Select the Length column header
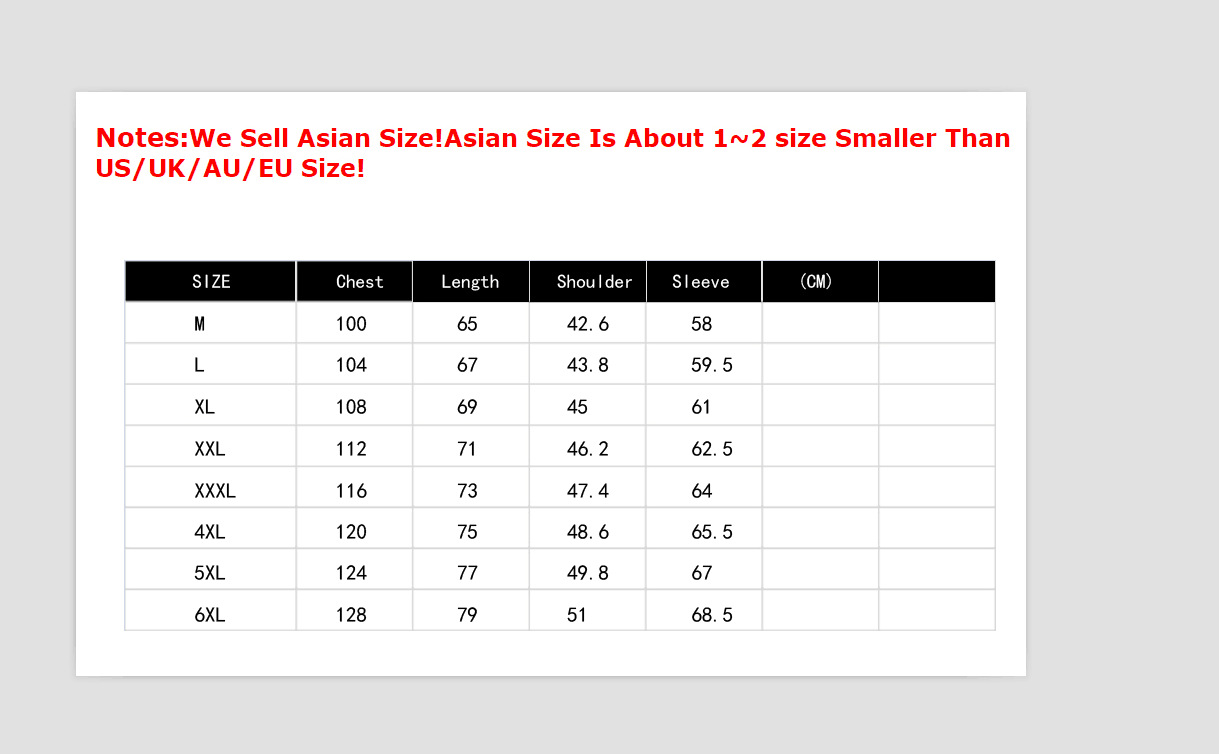Viewport: 1219px width, 754px height. [470, 282]
